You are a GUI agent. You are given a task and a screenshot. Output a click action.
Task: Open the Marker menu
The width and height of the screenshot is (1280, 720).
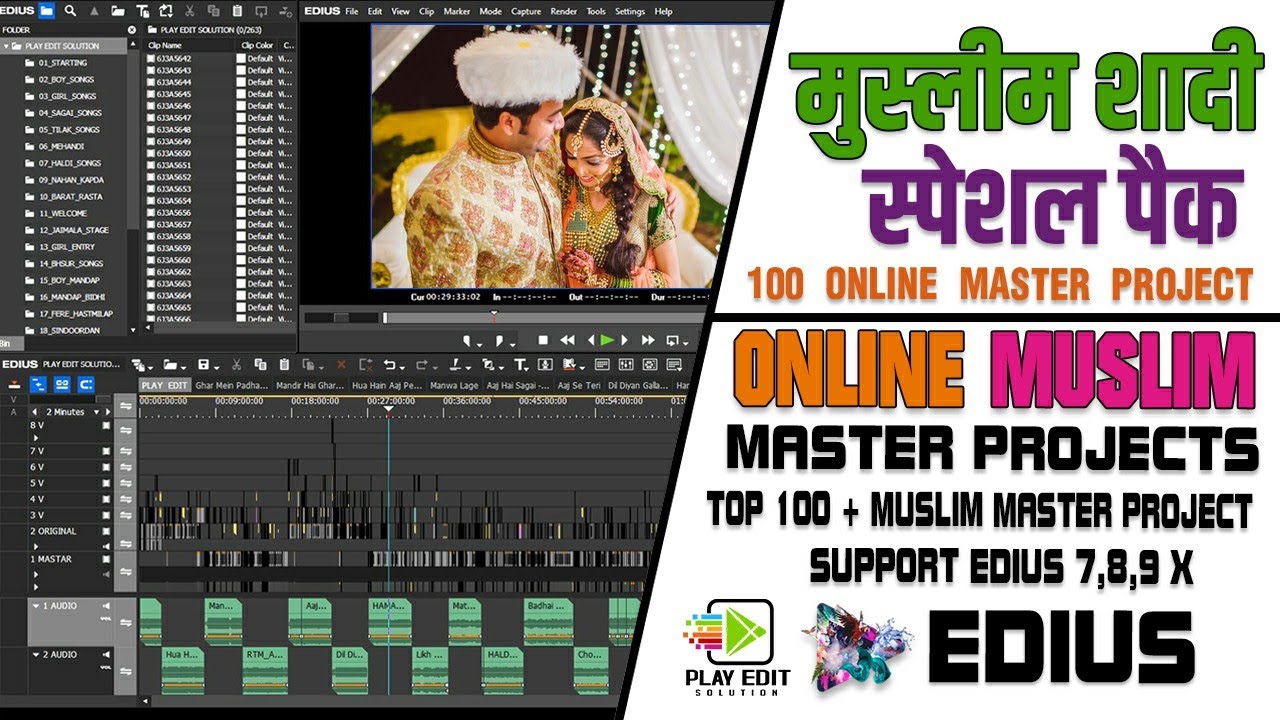tap(457, 11)
